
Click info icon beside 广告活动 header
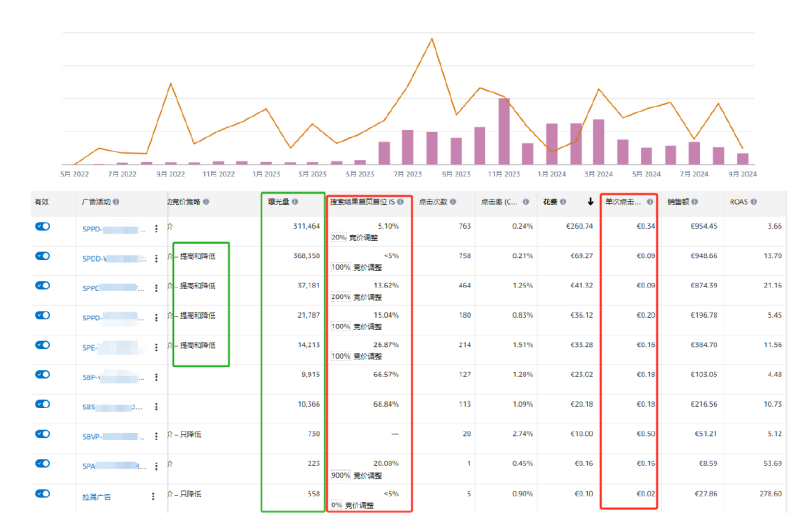[116, 202]
